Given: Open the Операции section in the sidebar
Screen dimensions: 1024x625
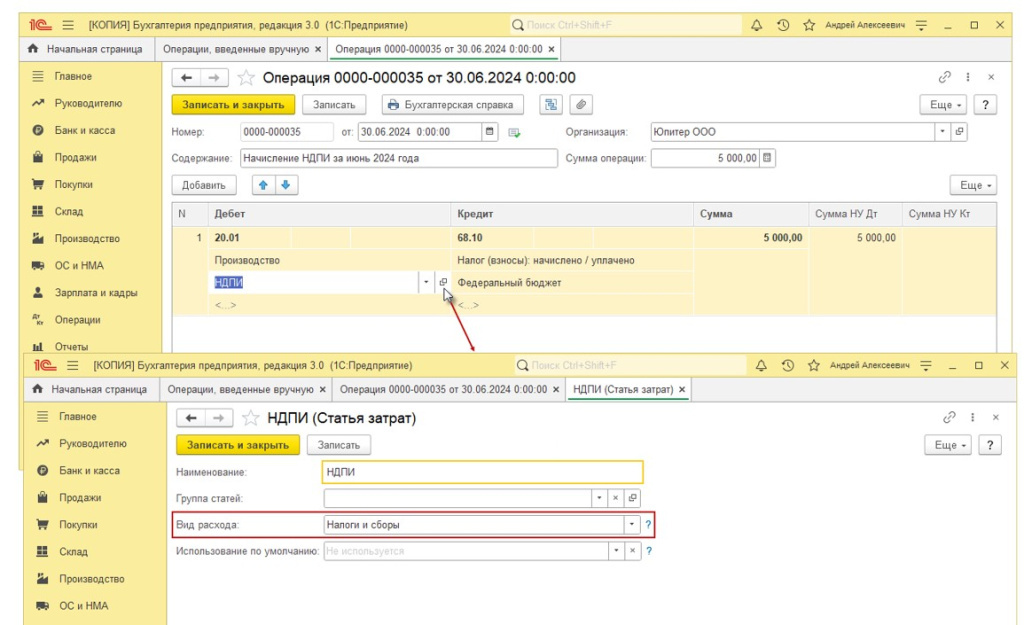Looking at the screenshot, I should pos(77,320).
